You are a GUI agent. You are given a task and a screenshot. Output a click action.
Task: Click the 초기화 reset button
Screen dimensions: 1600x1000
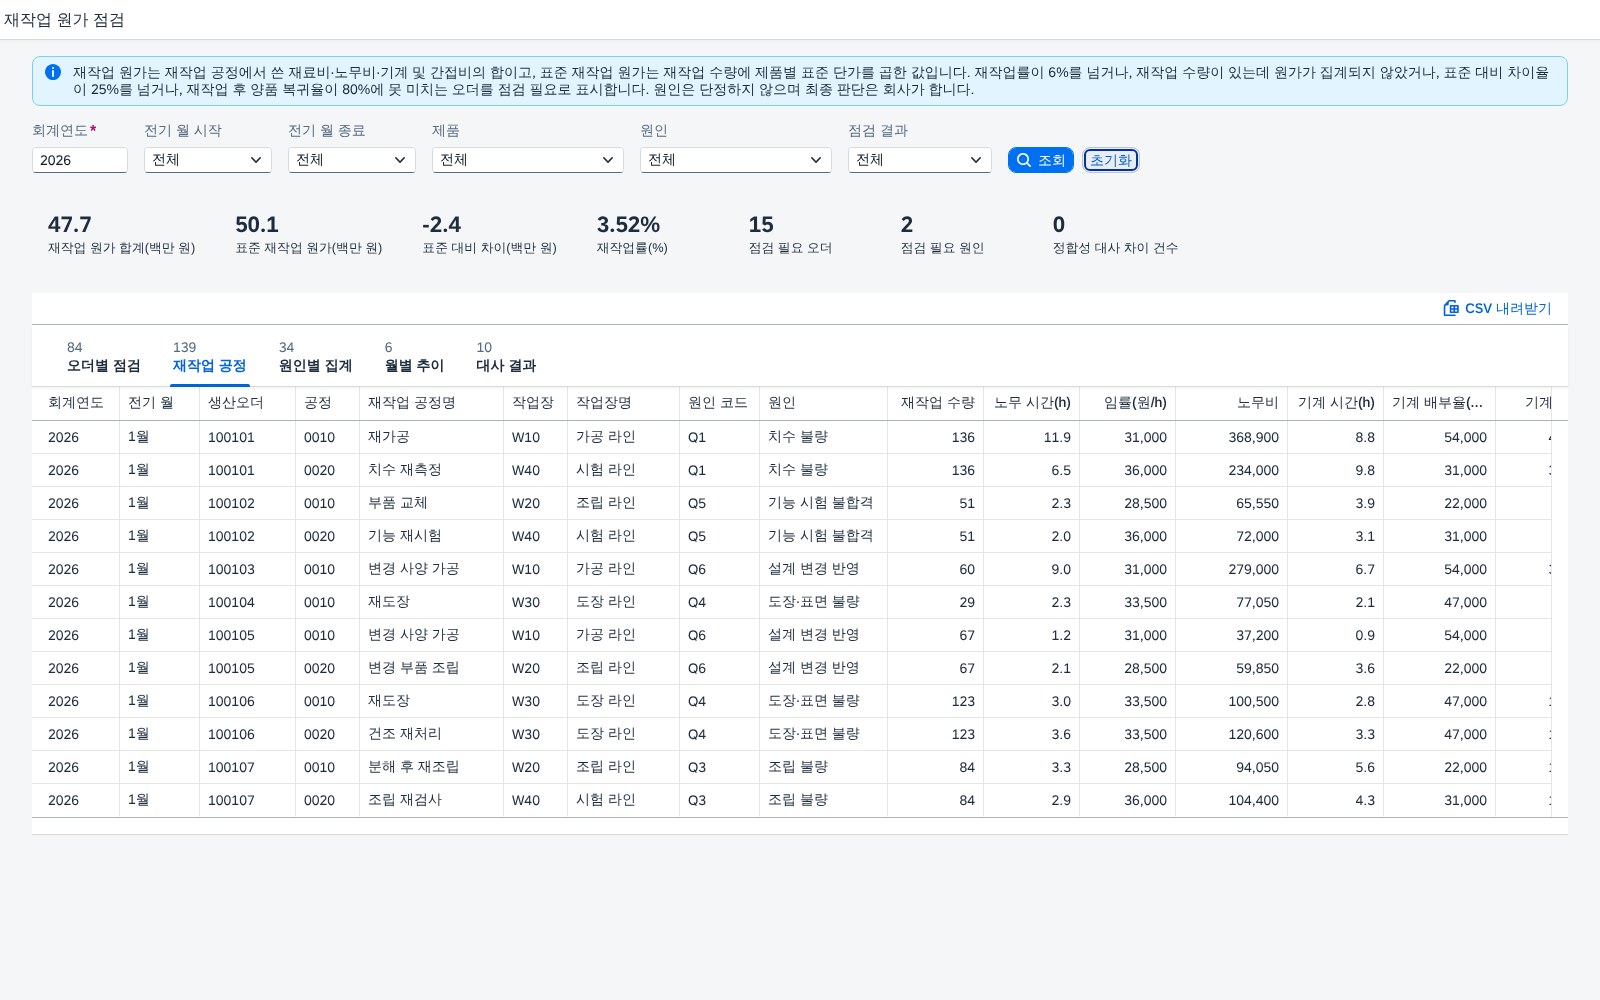(x=1111, y=160)
